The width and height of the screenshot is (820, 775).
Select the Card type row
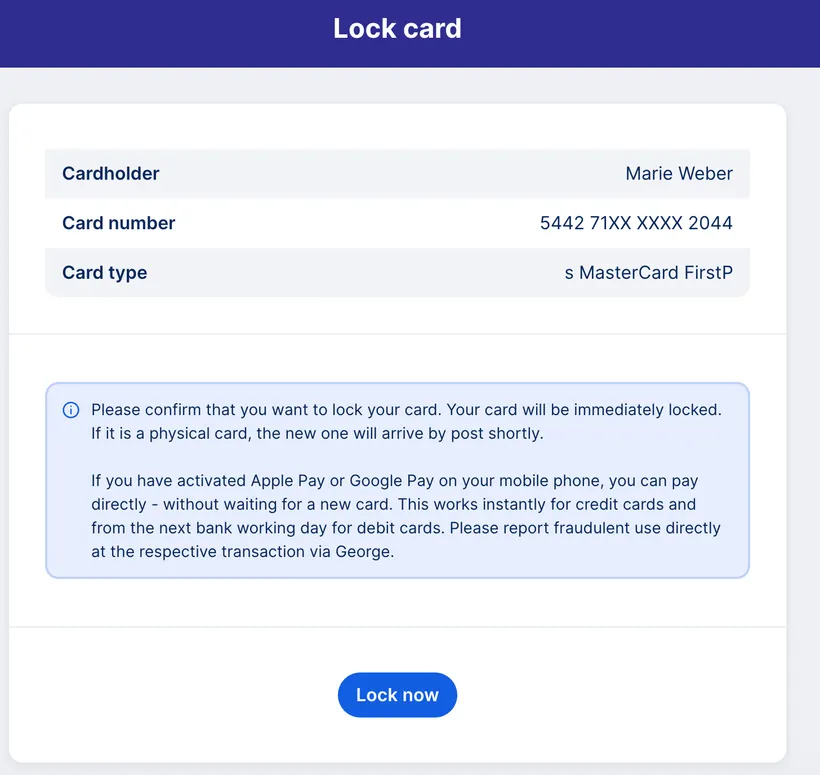[396, 272]
